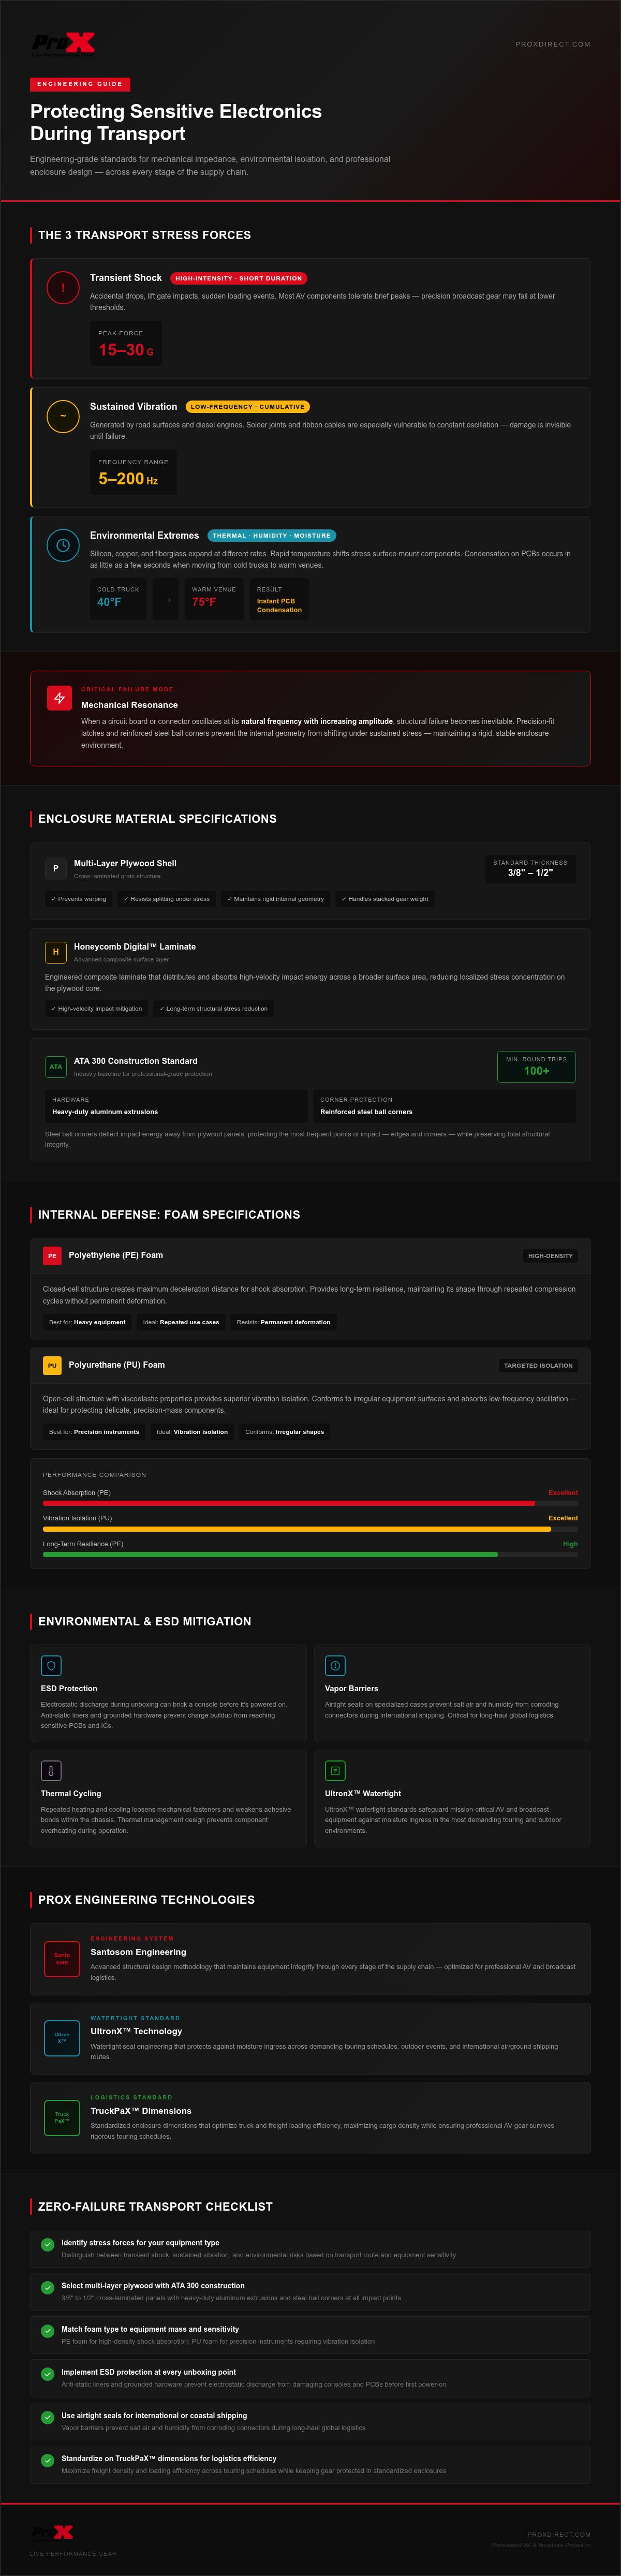Click the Conforms: Irregular shapes chip
The width and height of the screenshot is (621, 2576).
285,1432
